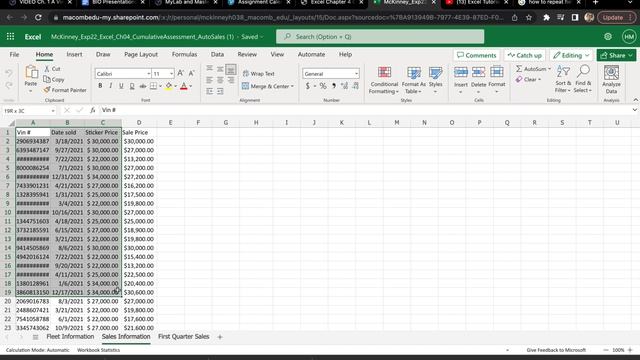
Task: Decrease font size with shrink-font icon
Action: (191, 73)
